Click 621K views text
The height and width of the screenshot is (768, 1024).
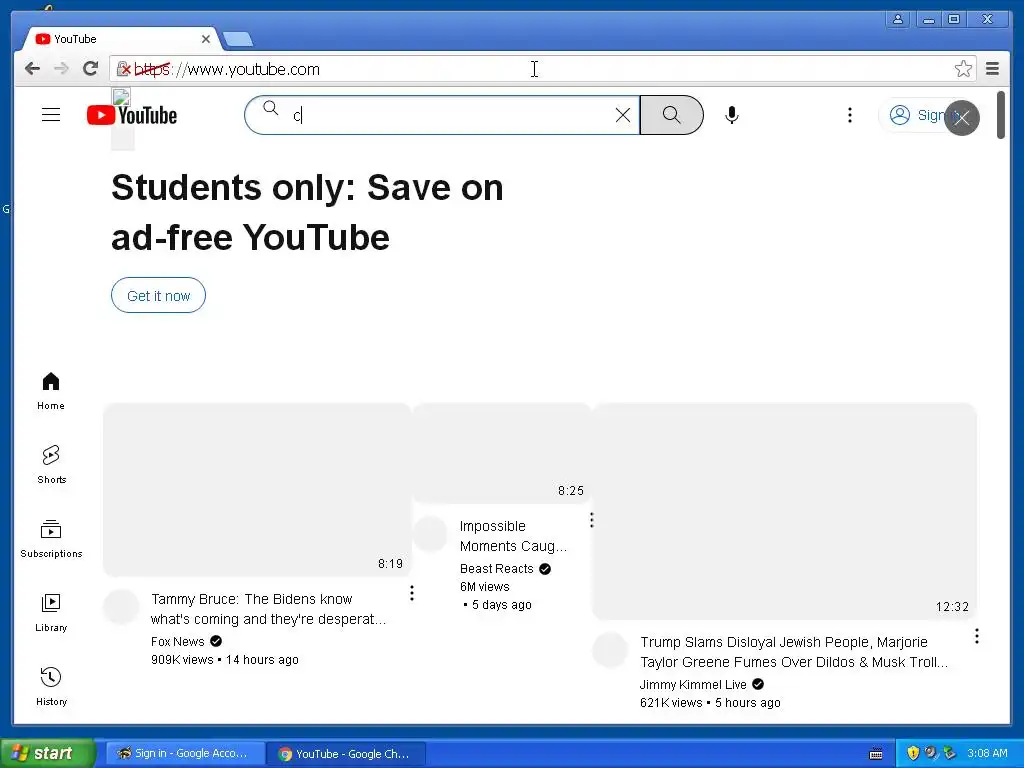(671, 703)
